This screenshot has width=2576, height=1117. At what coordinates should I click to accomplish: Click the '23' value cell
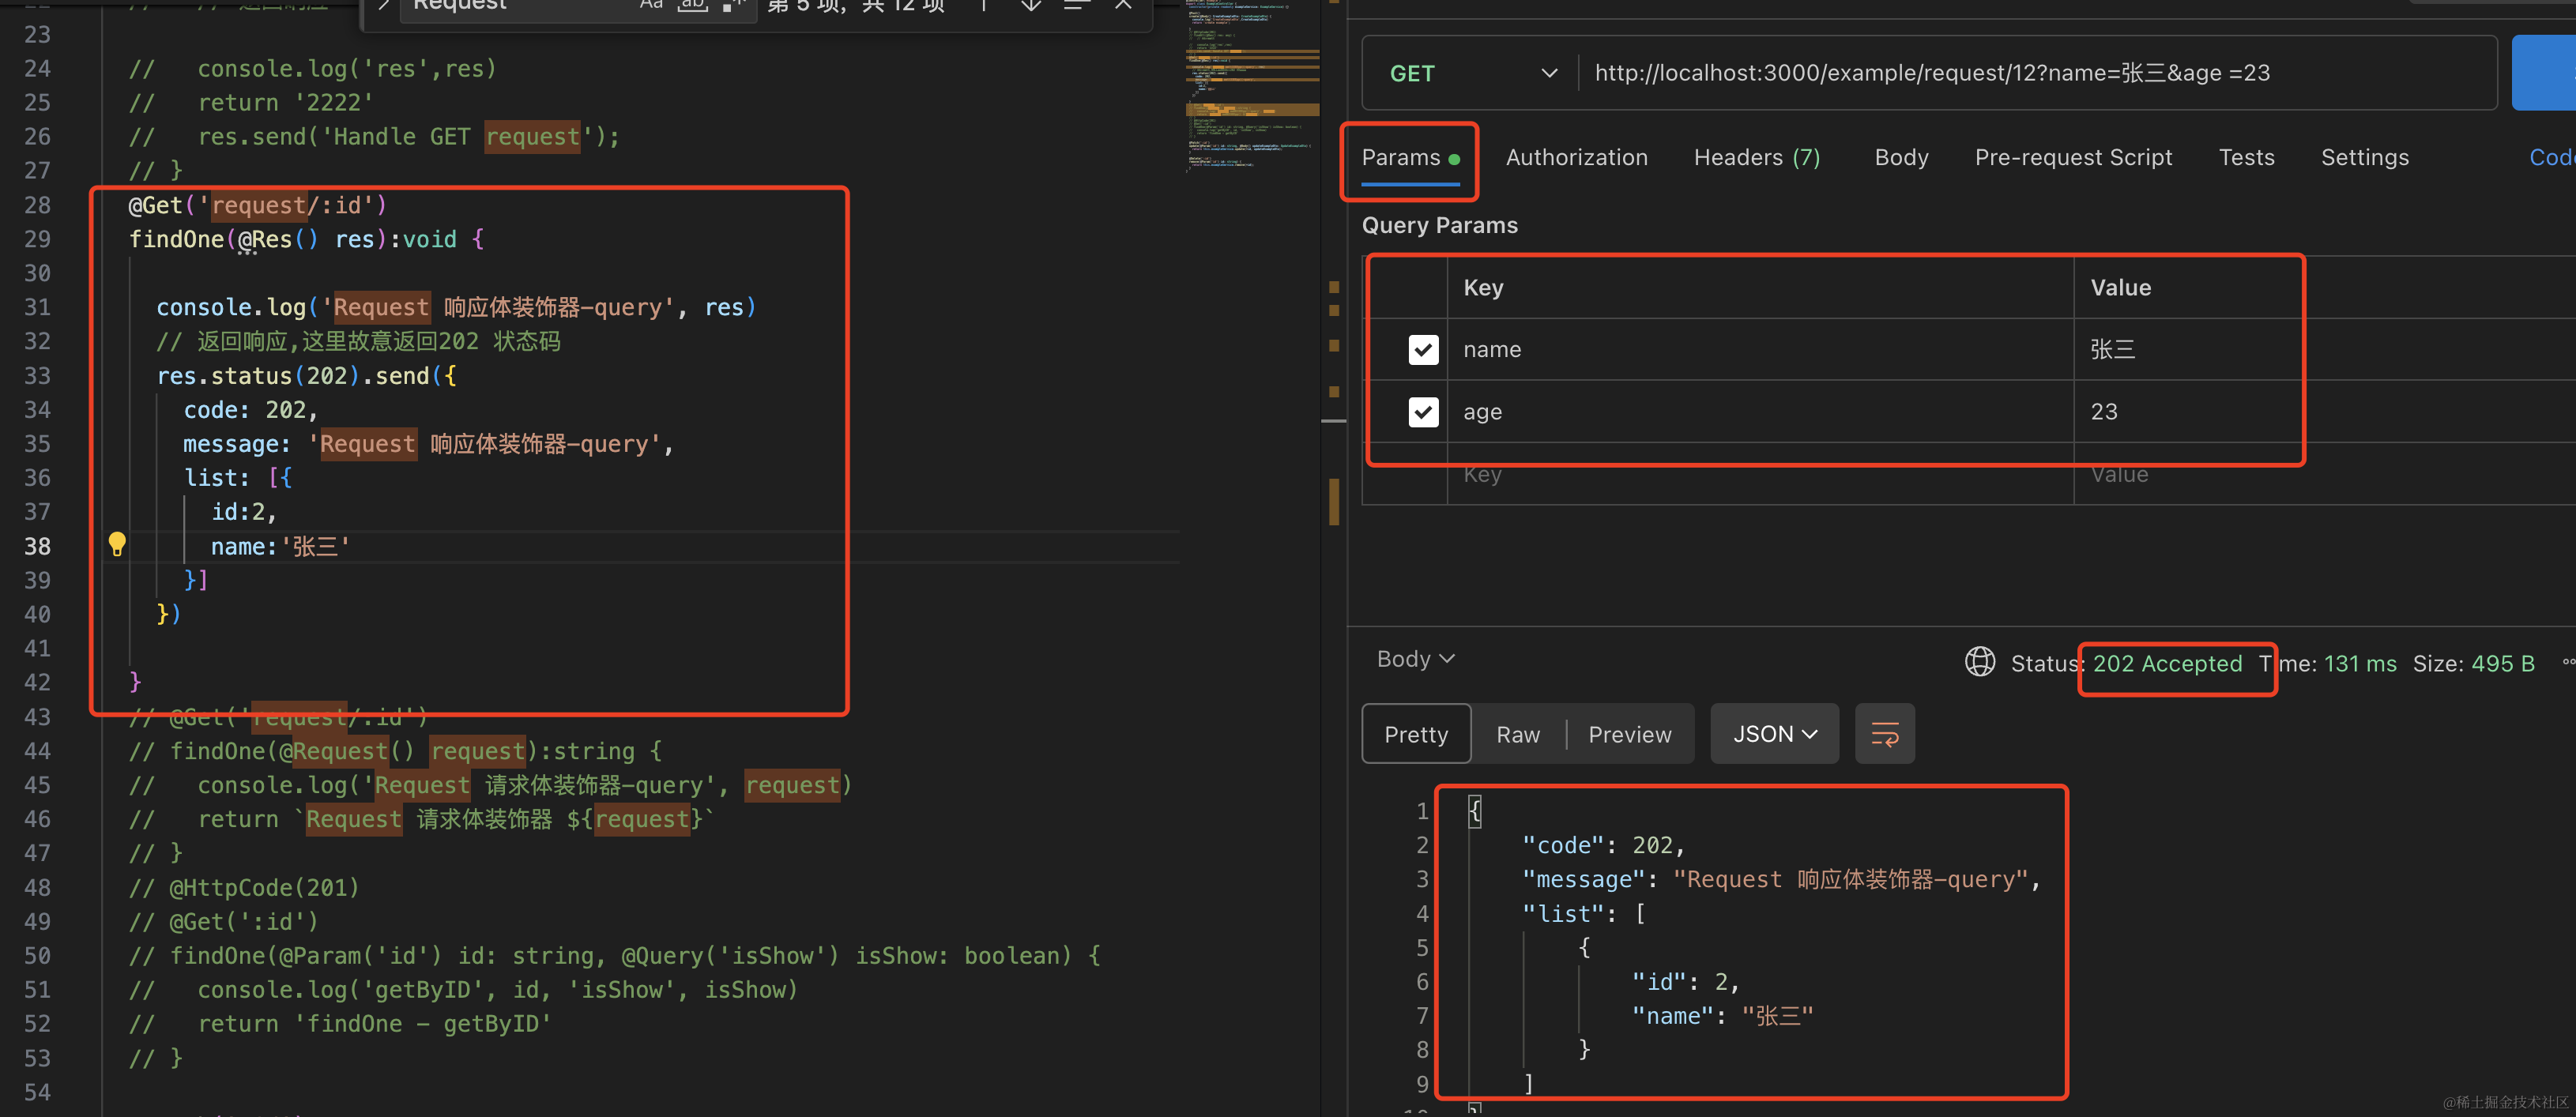tap(2324, 411)
